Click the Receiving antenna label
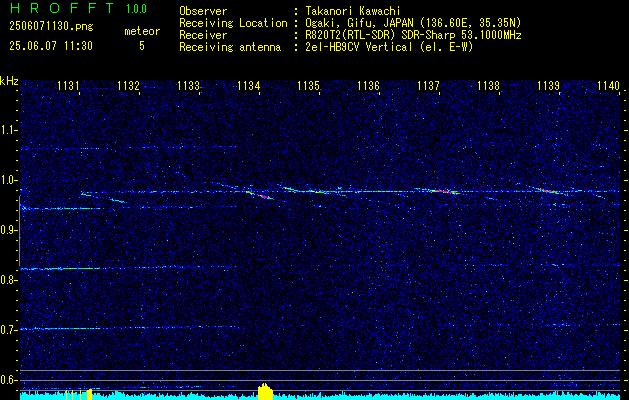Image resolution: width=629 pixels, height=400 pixels. pos(230,47)
